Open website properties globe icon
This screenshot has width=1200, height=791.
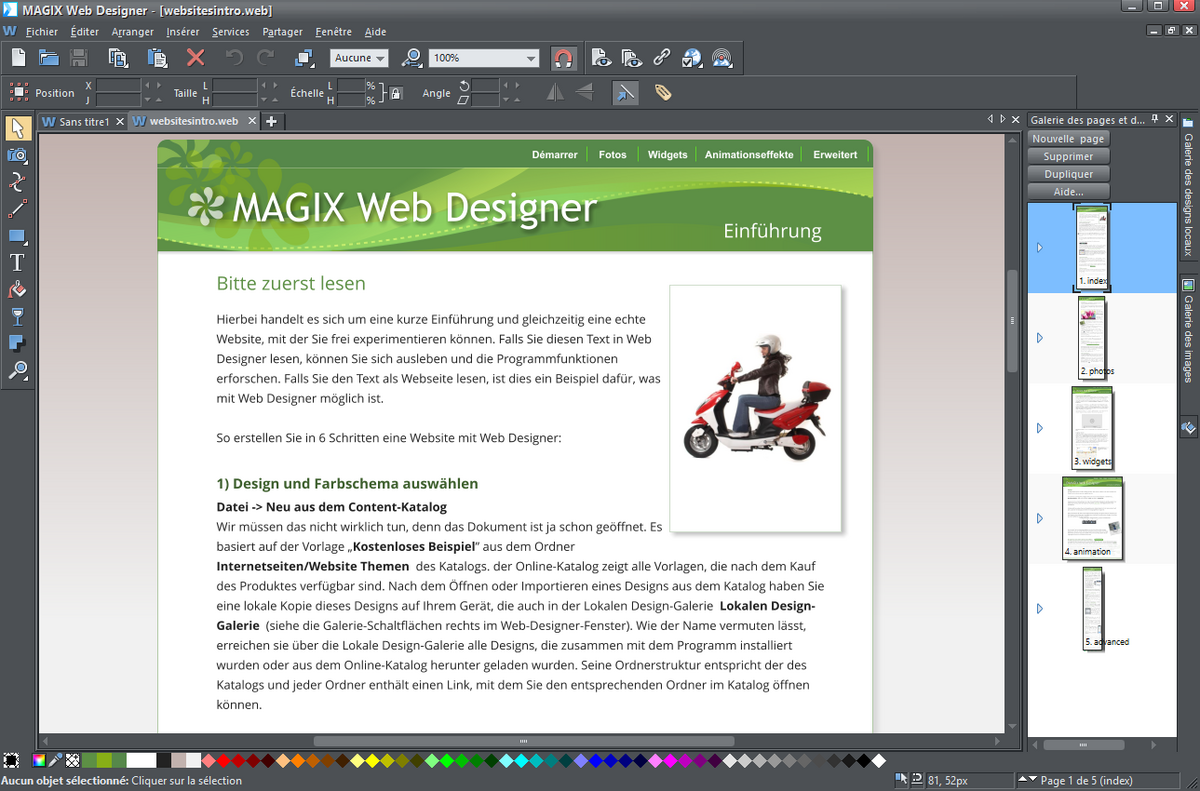pos(692,58)
